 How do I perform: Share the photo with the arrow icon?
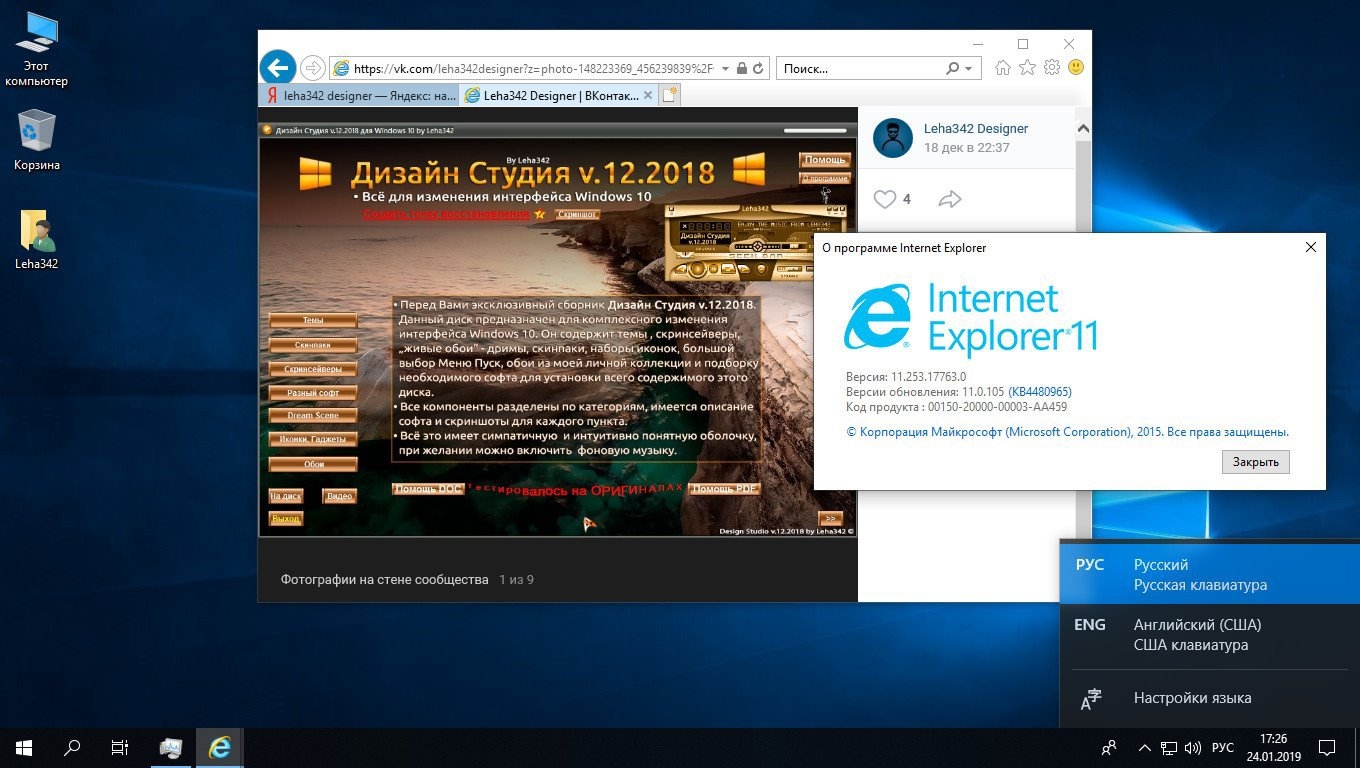click(x=950, y=199)
